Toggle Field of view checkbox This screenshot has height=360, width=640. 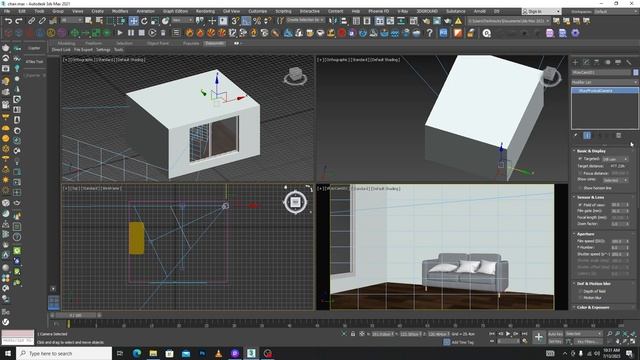click(580, 204)
